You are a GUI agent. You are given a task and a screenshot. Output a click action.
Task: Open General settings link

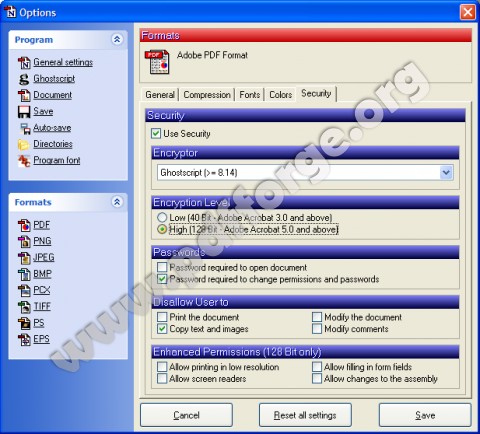[x=63, y=62]
